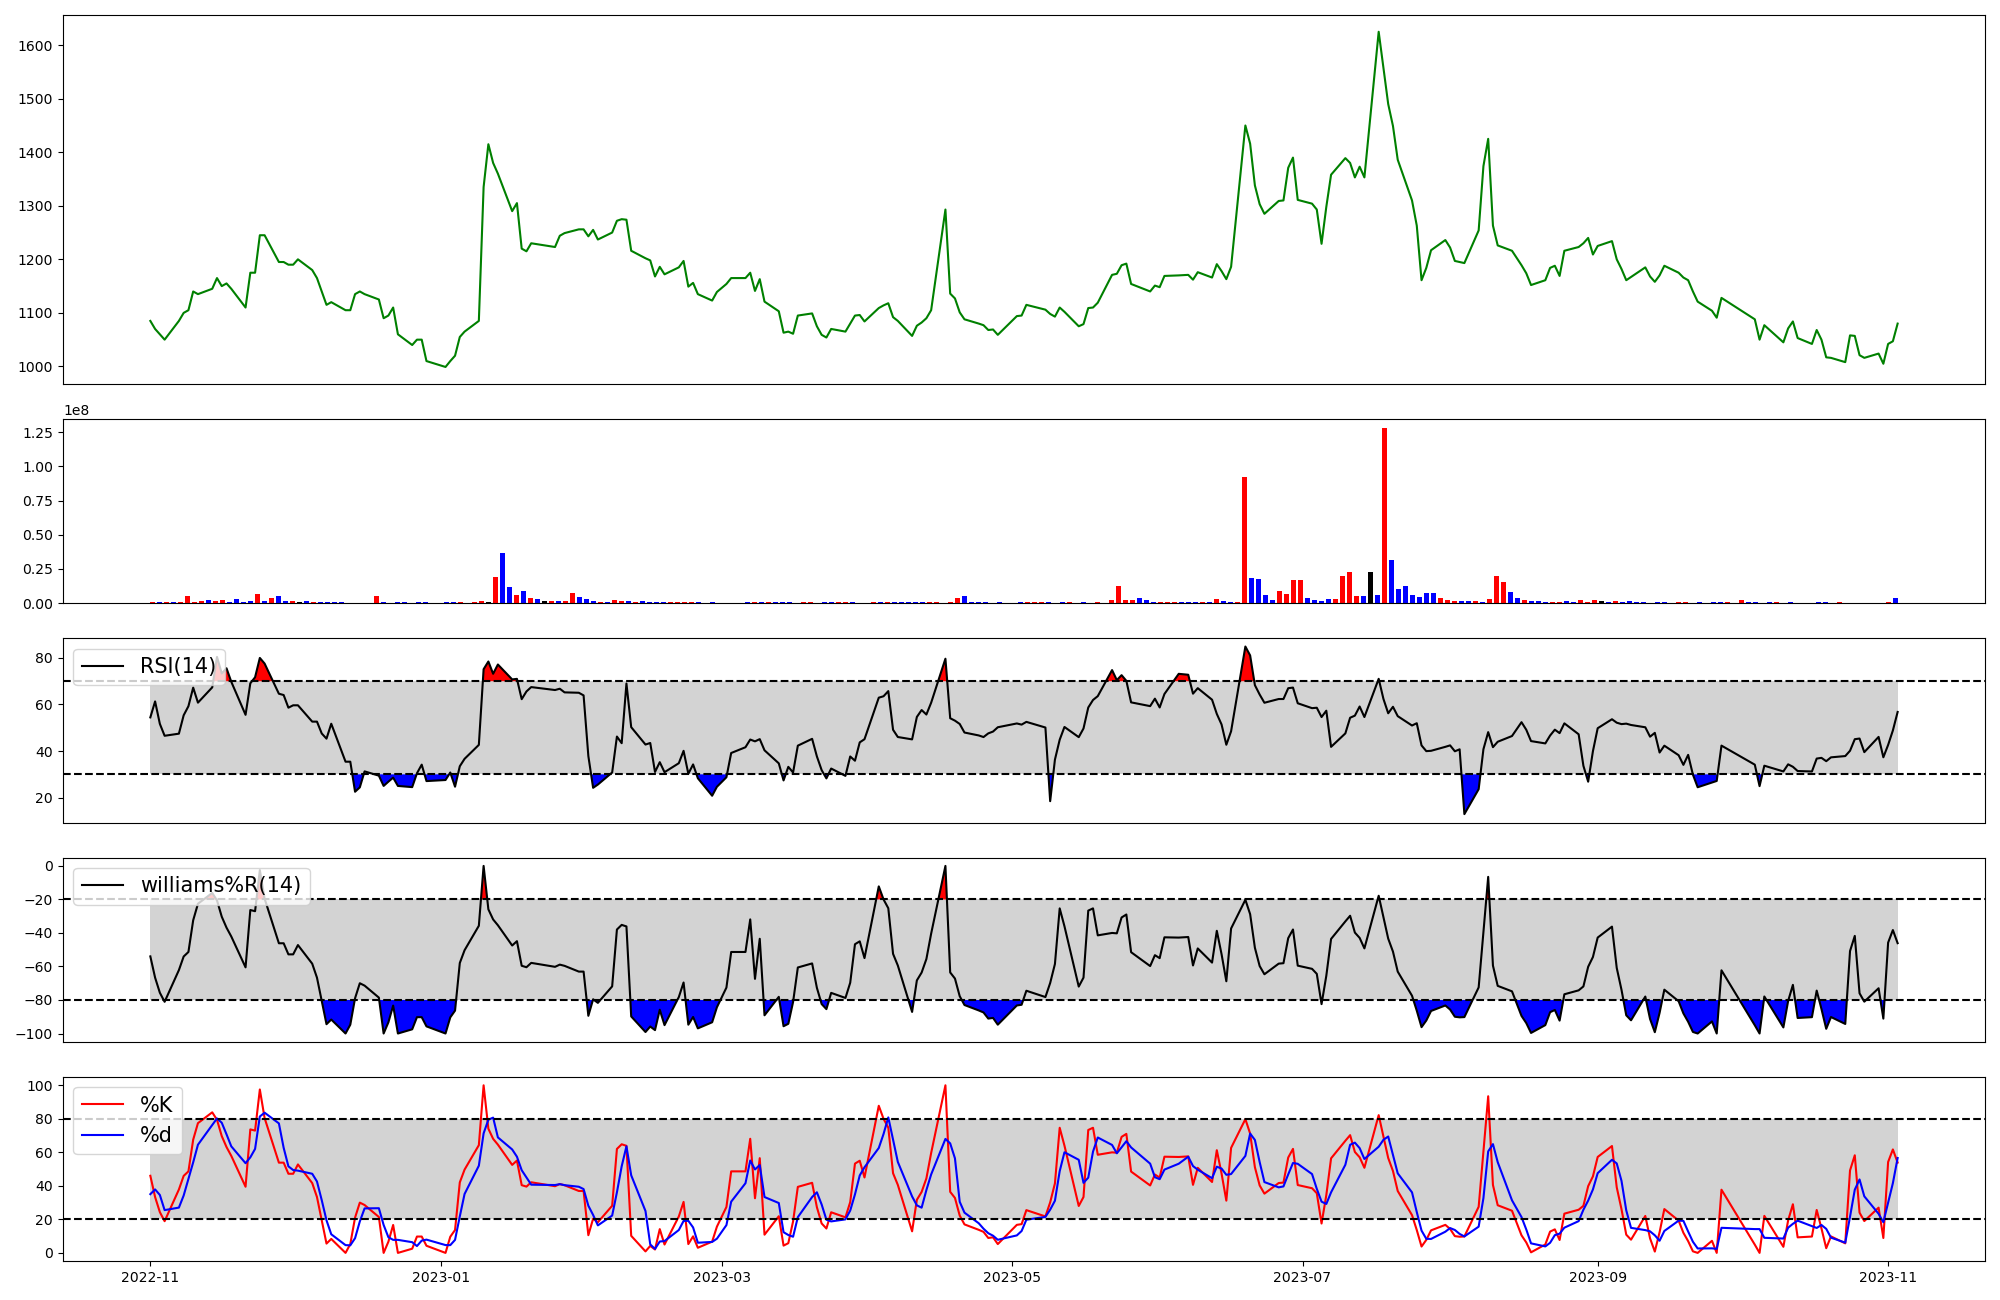
Task: Click the RSI(14) legend label
Action: click(x=178, y=666)
